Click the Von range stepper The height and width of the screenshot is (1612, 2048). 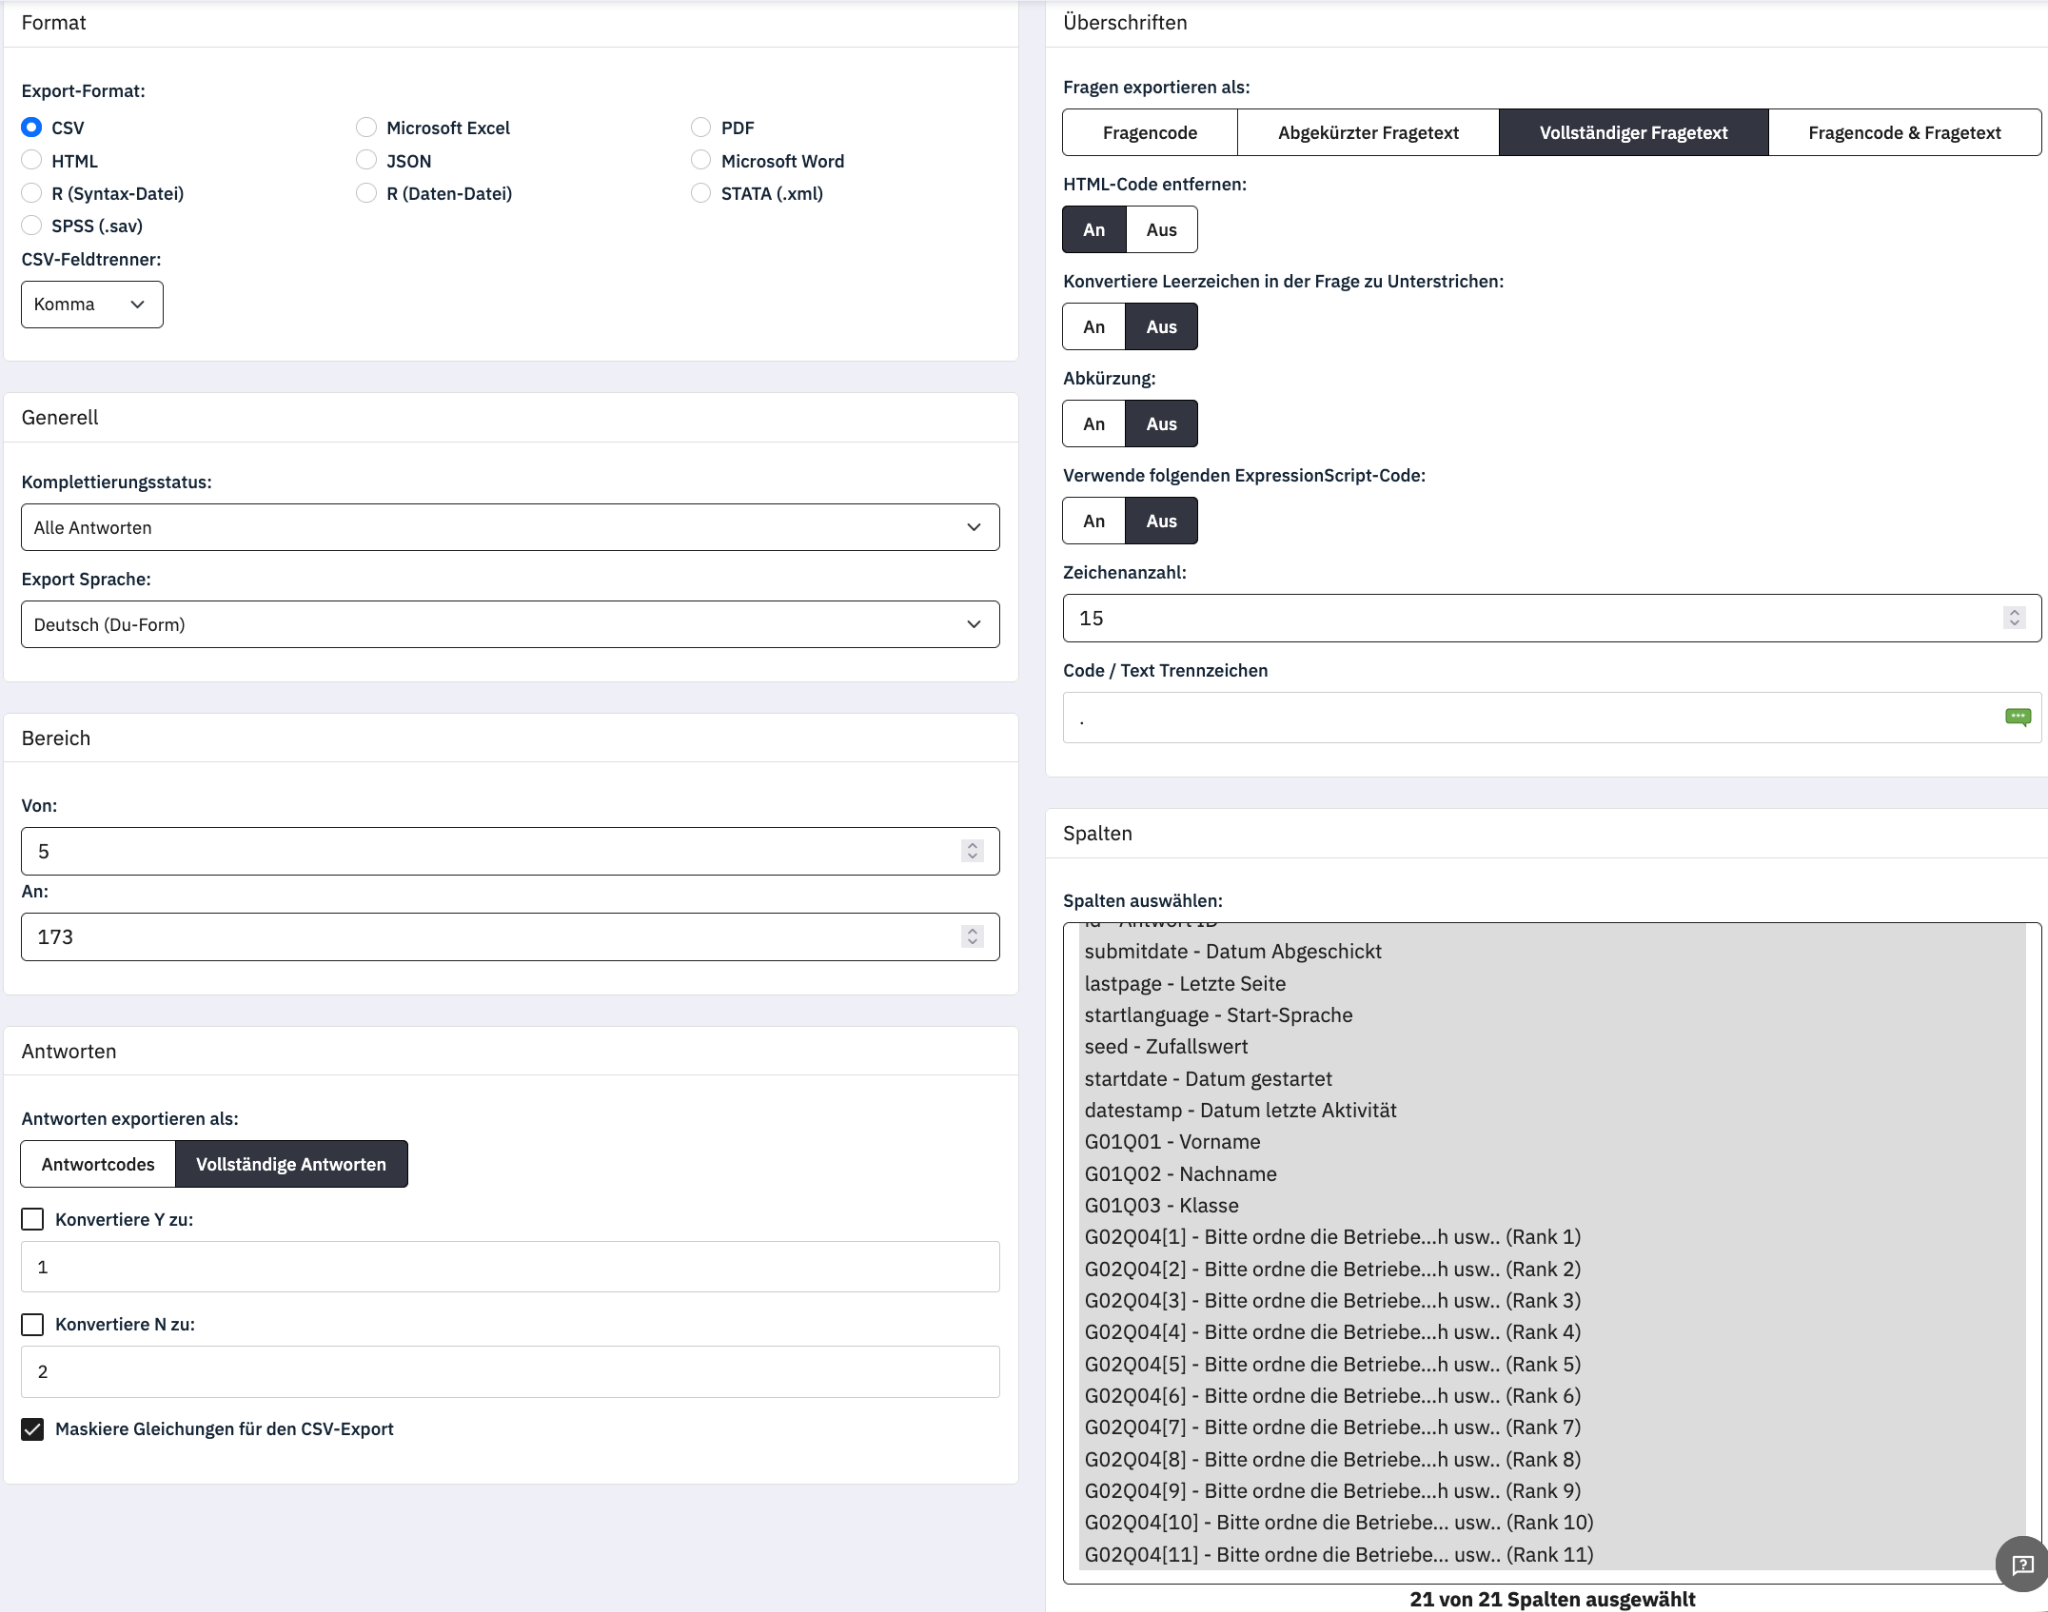[x=972, y=851]
